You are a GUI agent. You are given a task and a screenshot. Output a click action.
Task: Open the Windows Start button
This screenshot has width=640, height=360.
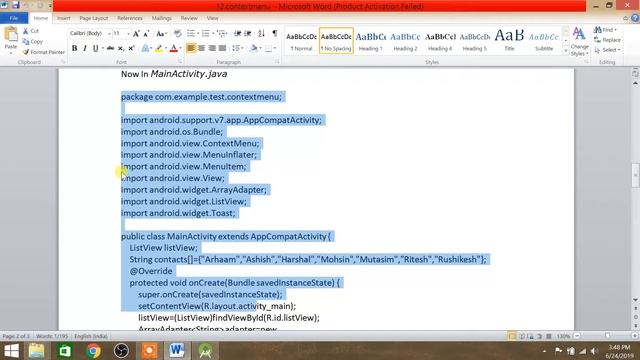coord(11,351)
